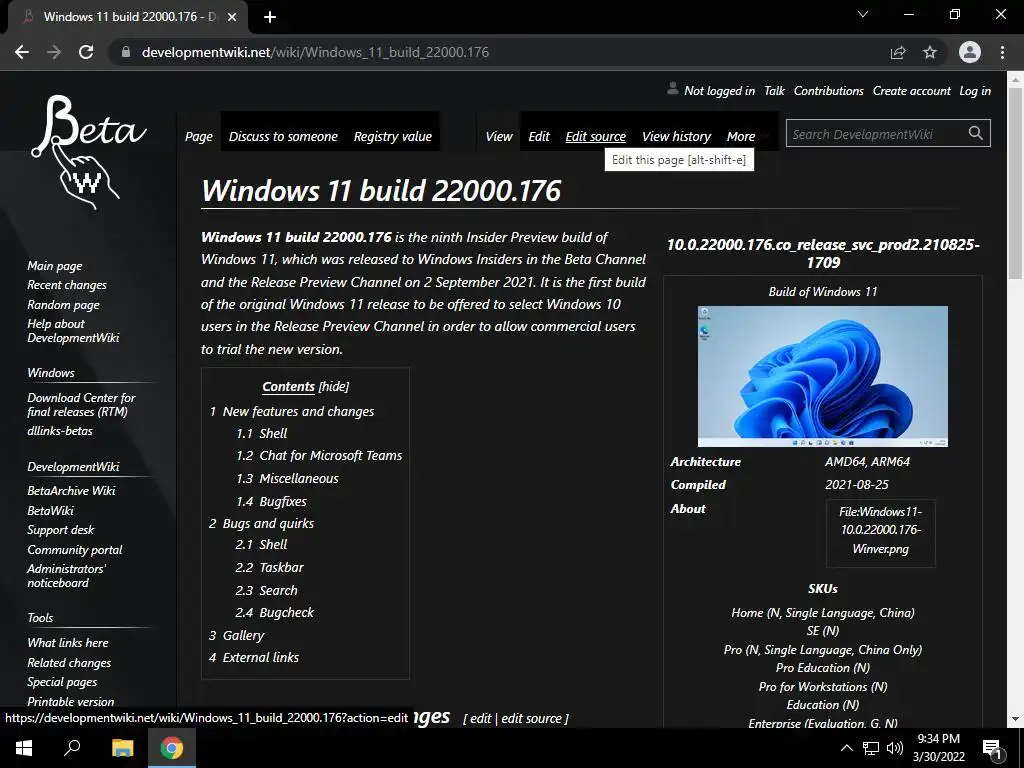The width and height of the screenshot is (1024, 768).
Task: Click the Edit source tab
Action: tap(596, 136)
